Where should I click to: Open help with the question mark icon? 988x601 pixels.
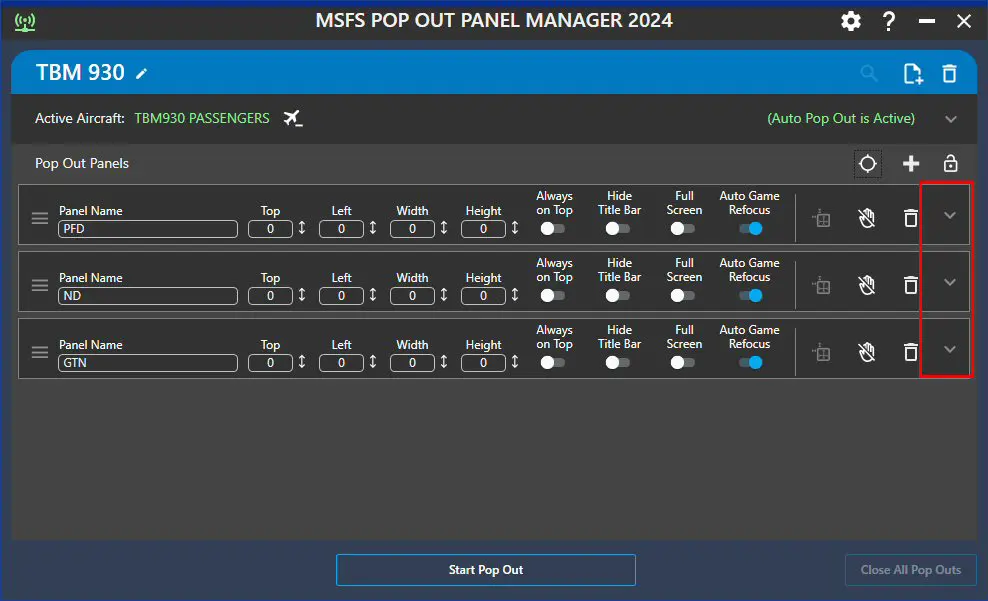[x=888, y=21]
